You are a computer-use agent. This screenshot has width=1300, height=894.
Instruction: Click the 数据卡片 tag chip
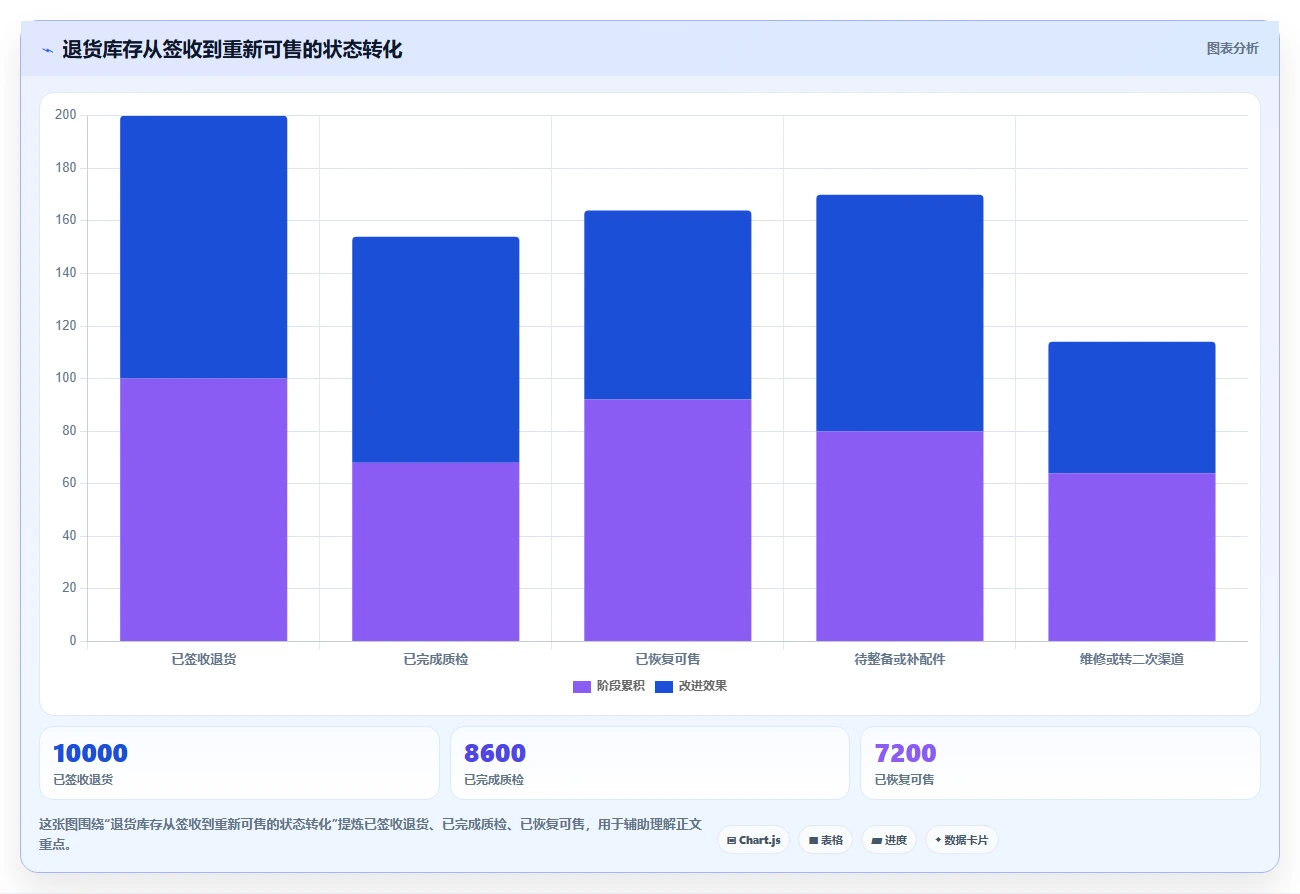(x=961, y=840)
